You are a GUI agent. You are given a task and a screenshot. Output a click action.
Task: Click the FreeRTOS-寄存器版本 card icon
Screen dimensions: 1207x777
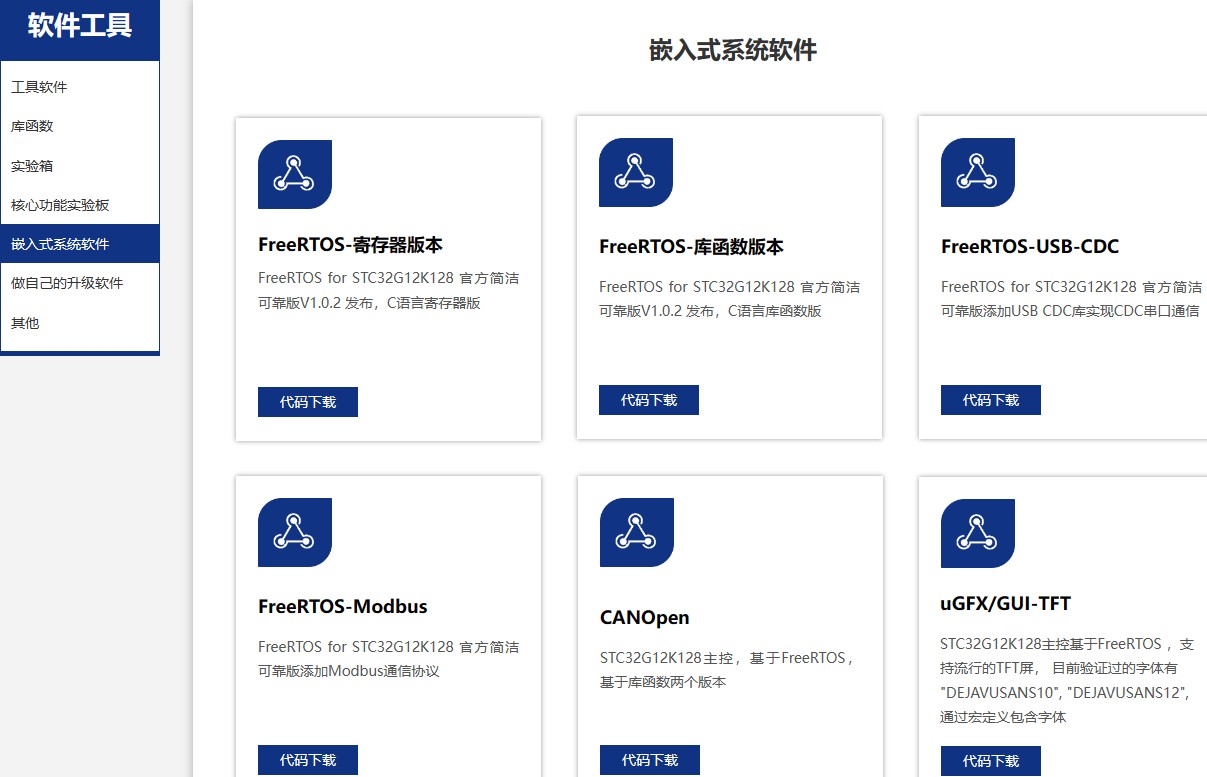295,174
